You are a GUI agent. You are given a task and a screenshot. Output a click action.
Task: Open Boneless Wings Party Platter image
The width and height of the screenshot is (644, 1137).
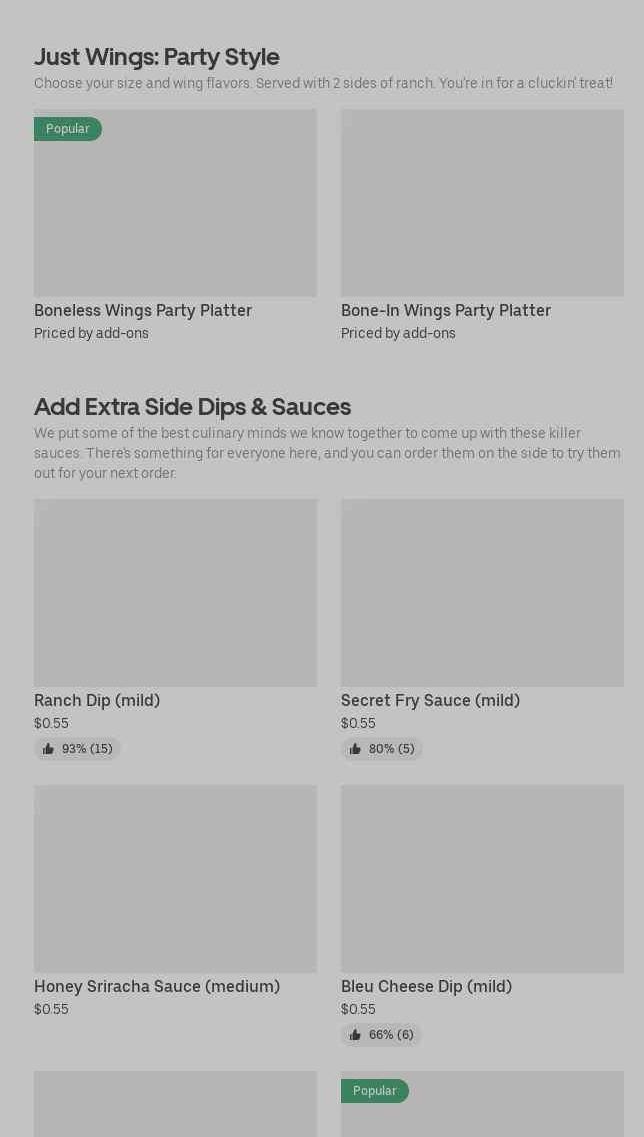click(x=176, y=203)
